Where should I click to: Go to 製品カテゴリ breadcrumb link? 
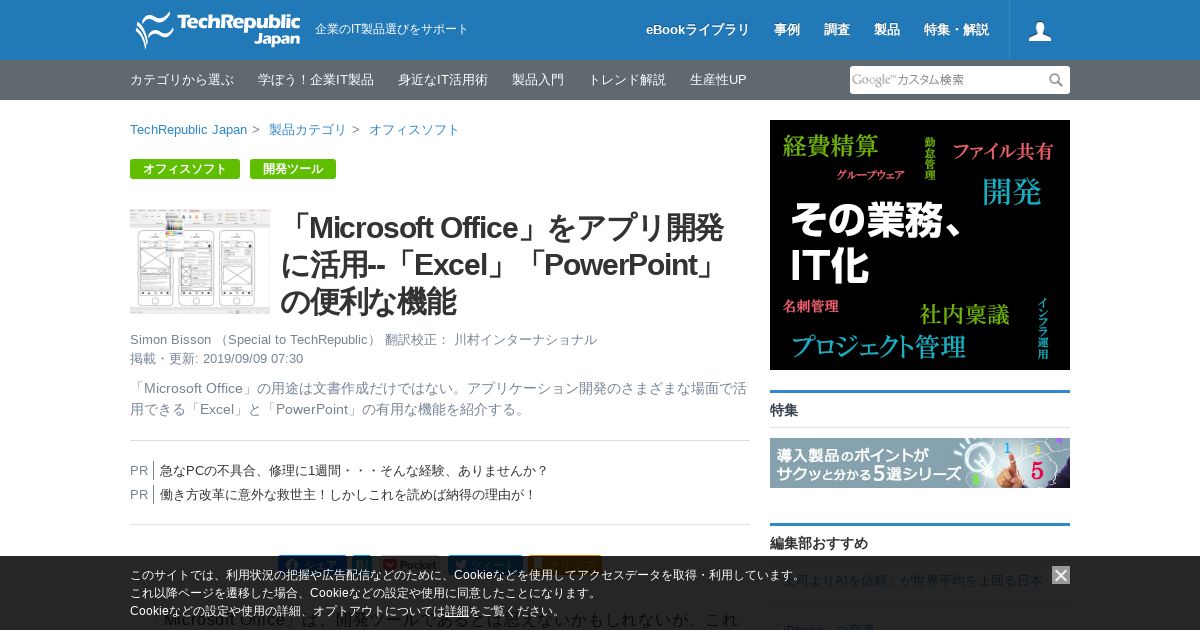307,130
